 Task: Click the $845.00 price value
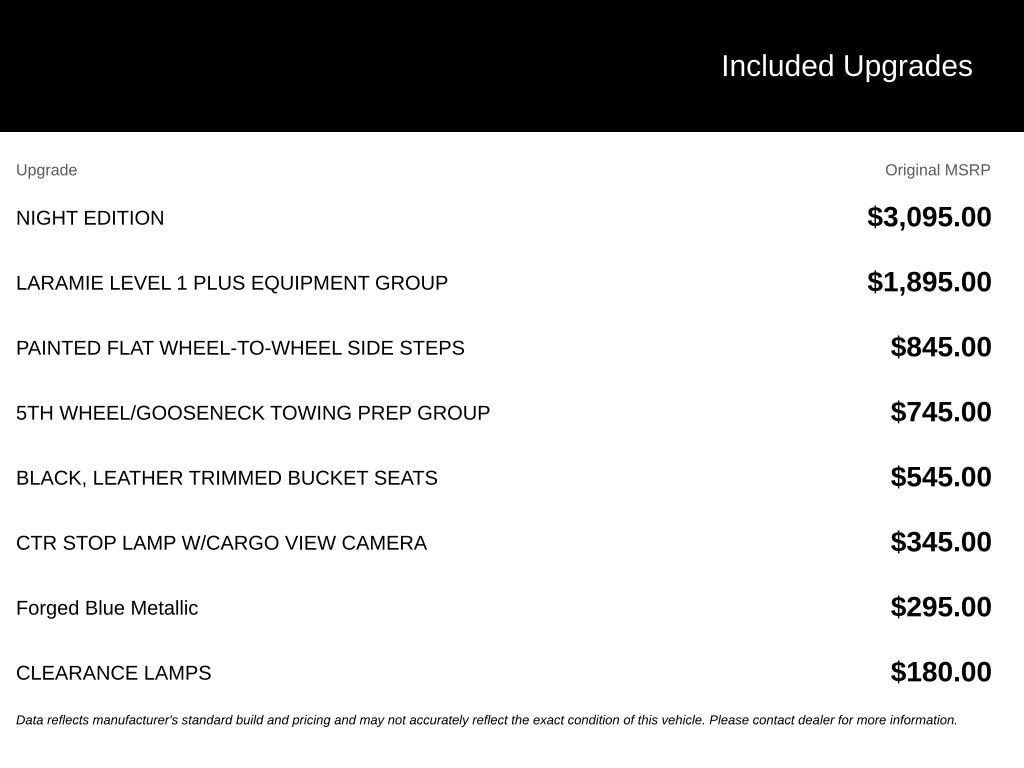click(x=940, y=347)
